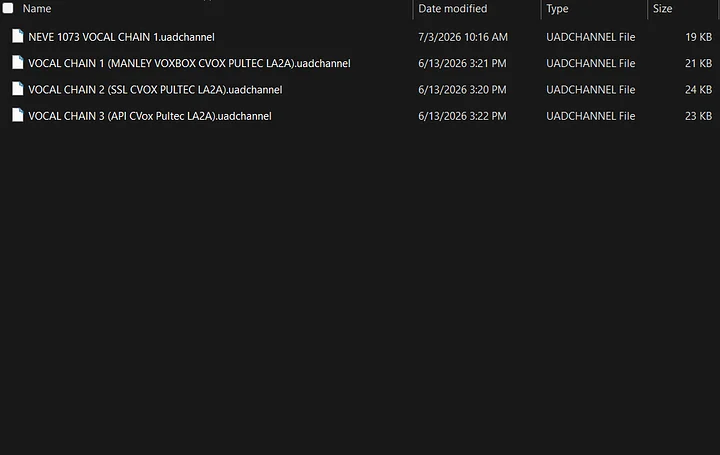Click the date 6/13/2026 3:21 PM

pyautogui.click(x=462, y=63)
